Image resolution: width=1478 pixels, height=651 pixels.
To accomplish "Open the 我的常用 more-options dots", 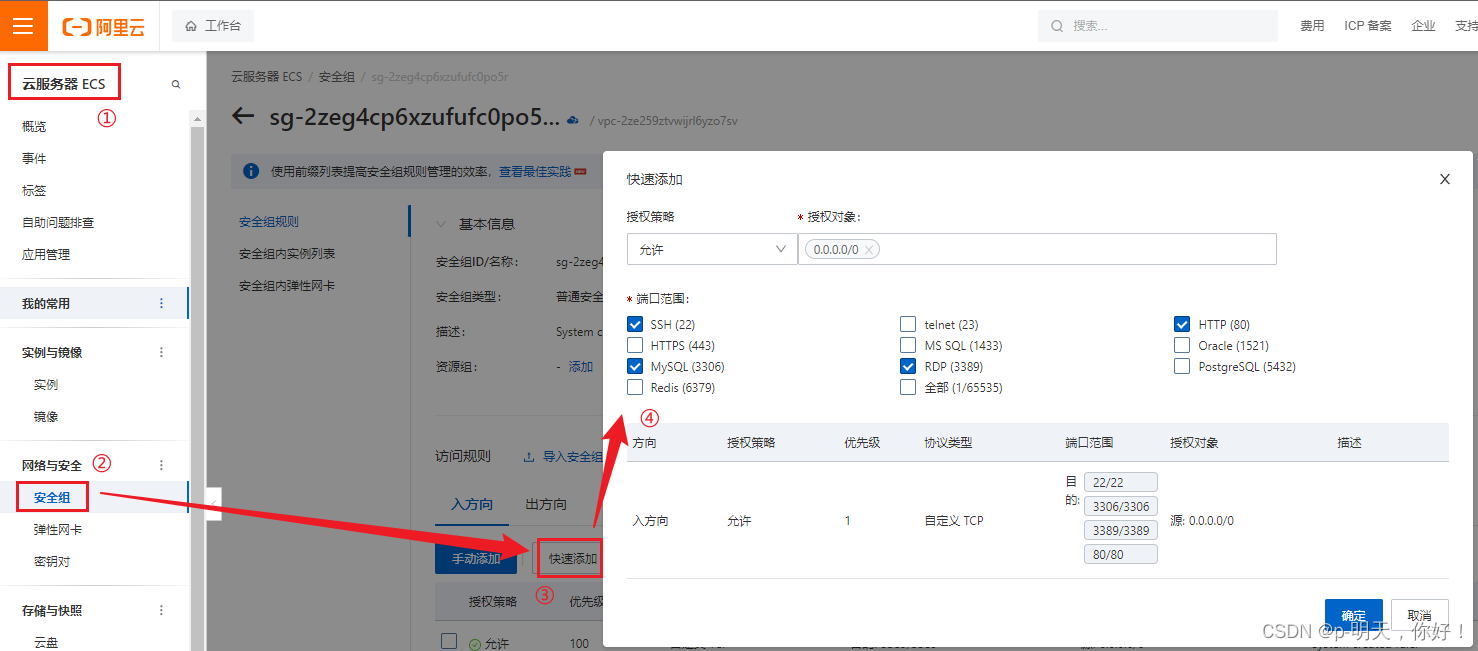I will tap(161, 303).
